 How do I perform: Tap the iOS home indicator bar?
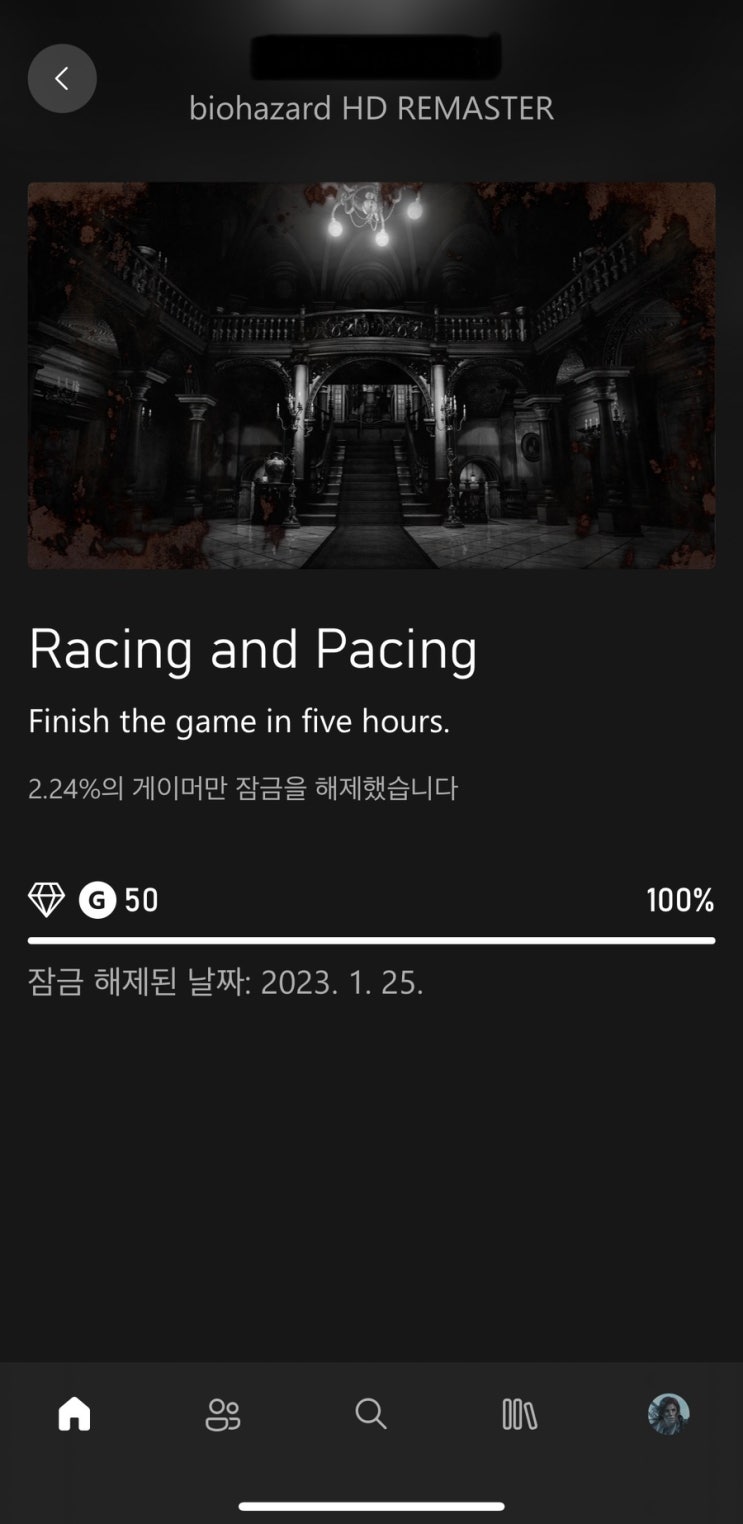371,1506
